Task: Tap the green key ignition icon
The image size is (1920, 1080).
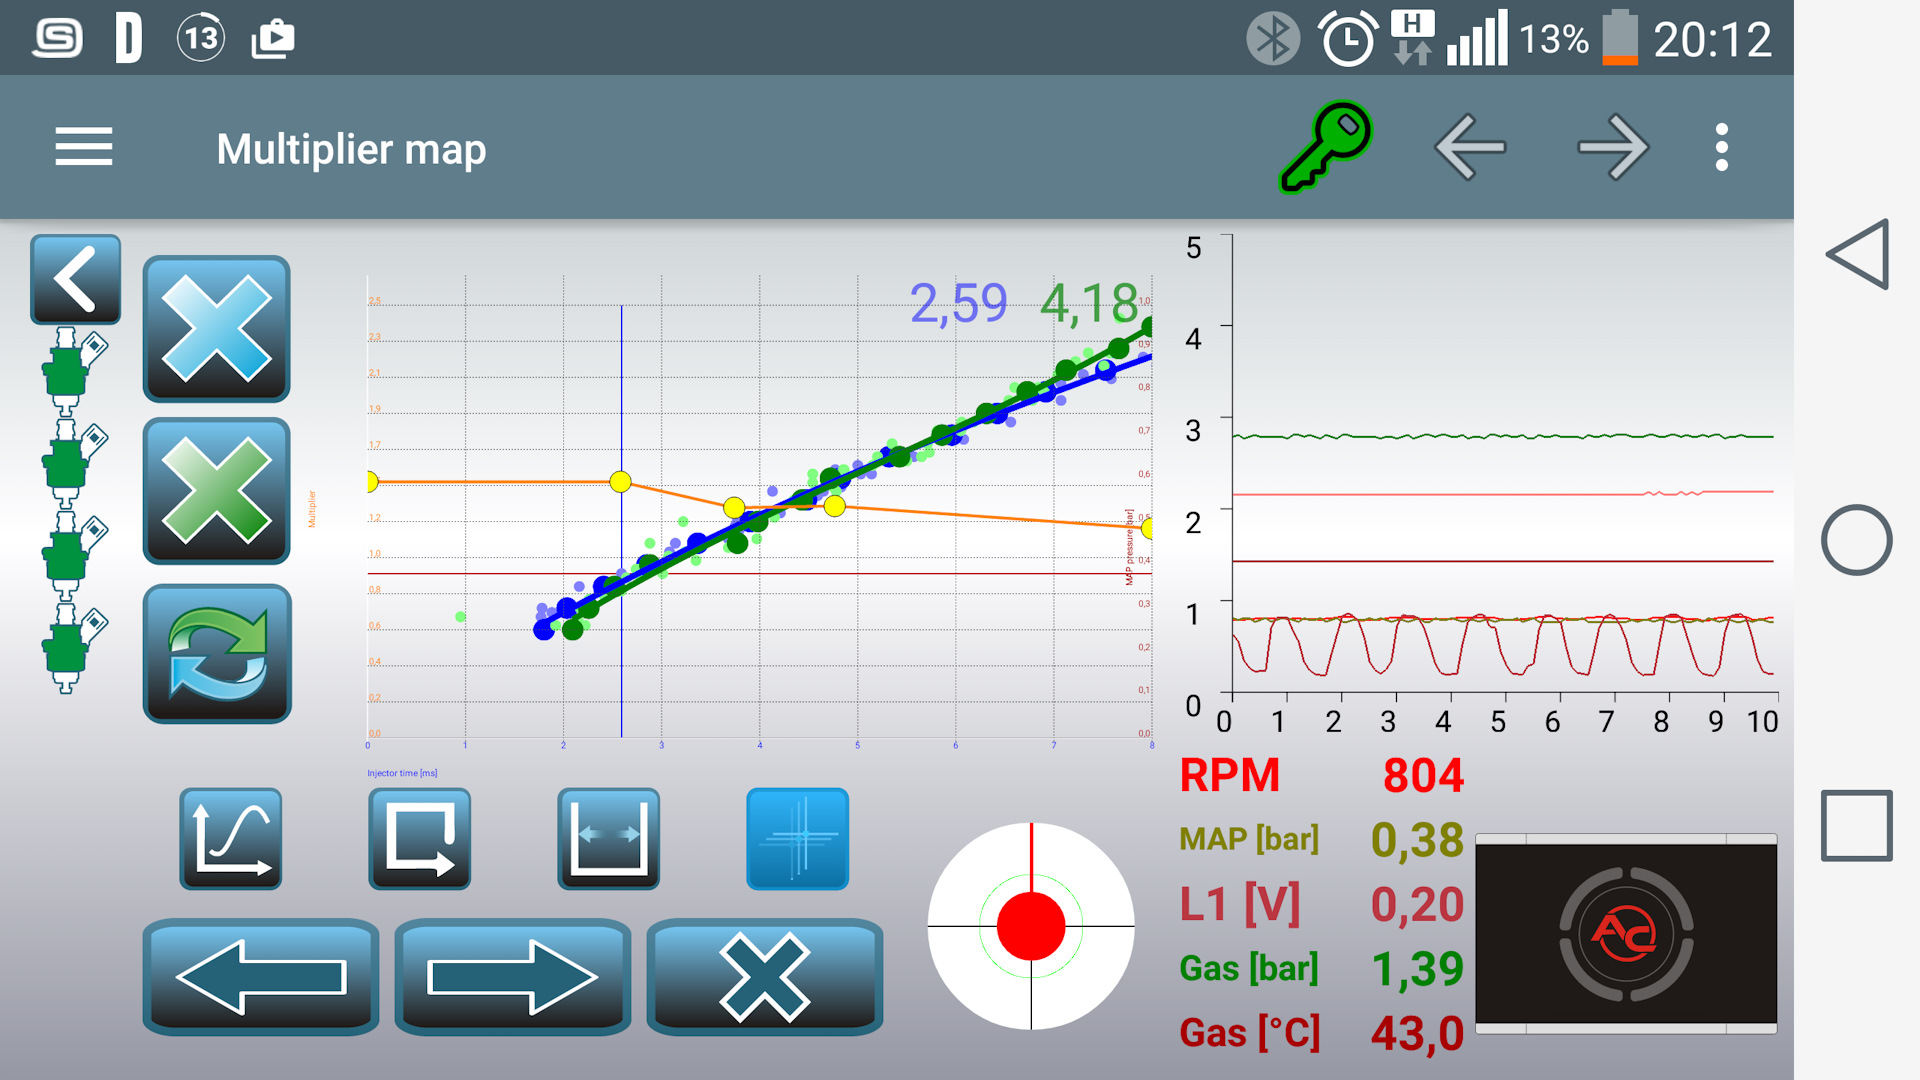Action: 1326,146
